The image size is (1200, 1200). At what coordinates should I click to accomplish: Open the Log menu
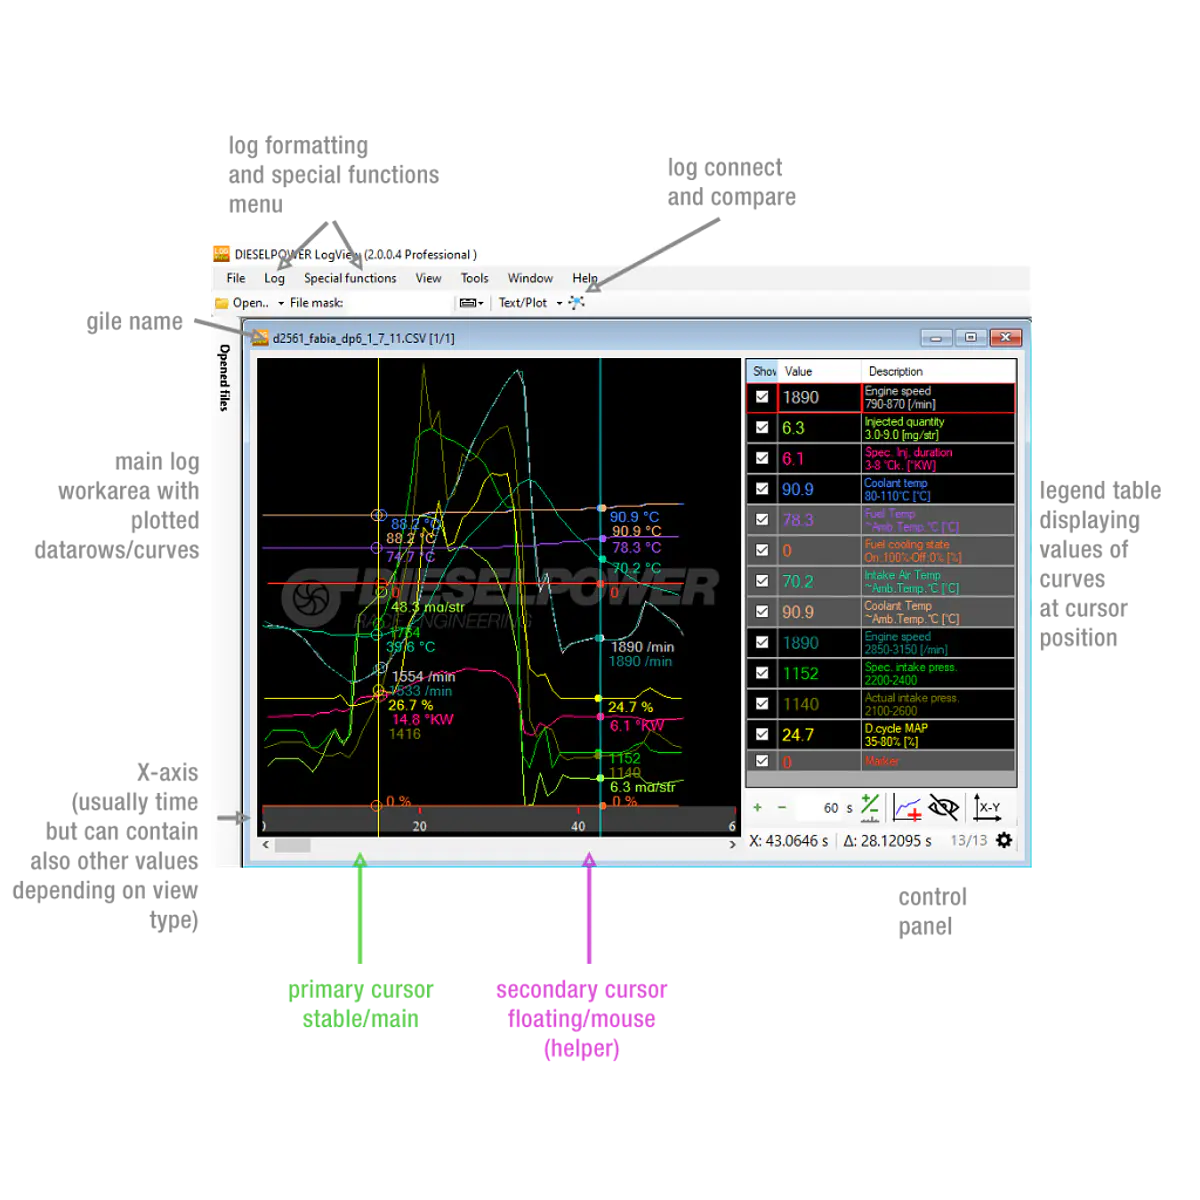274,278
